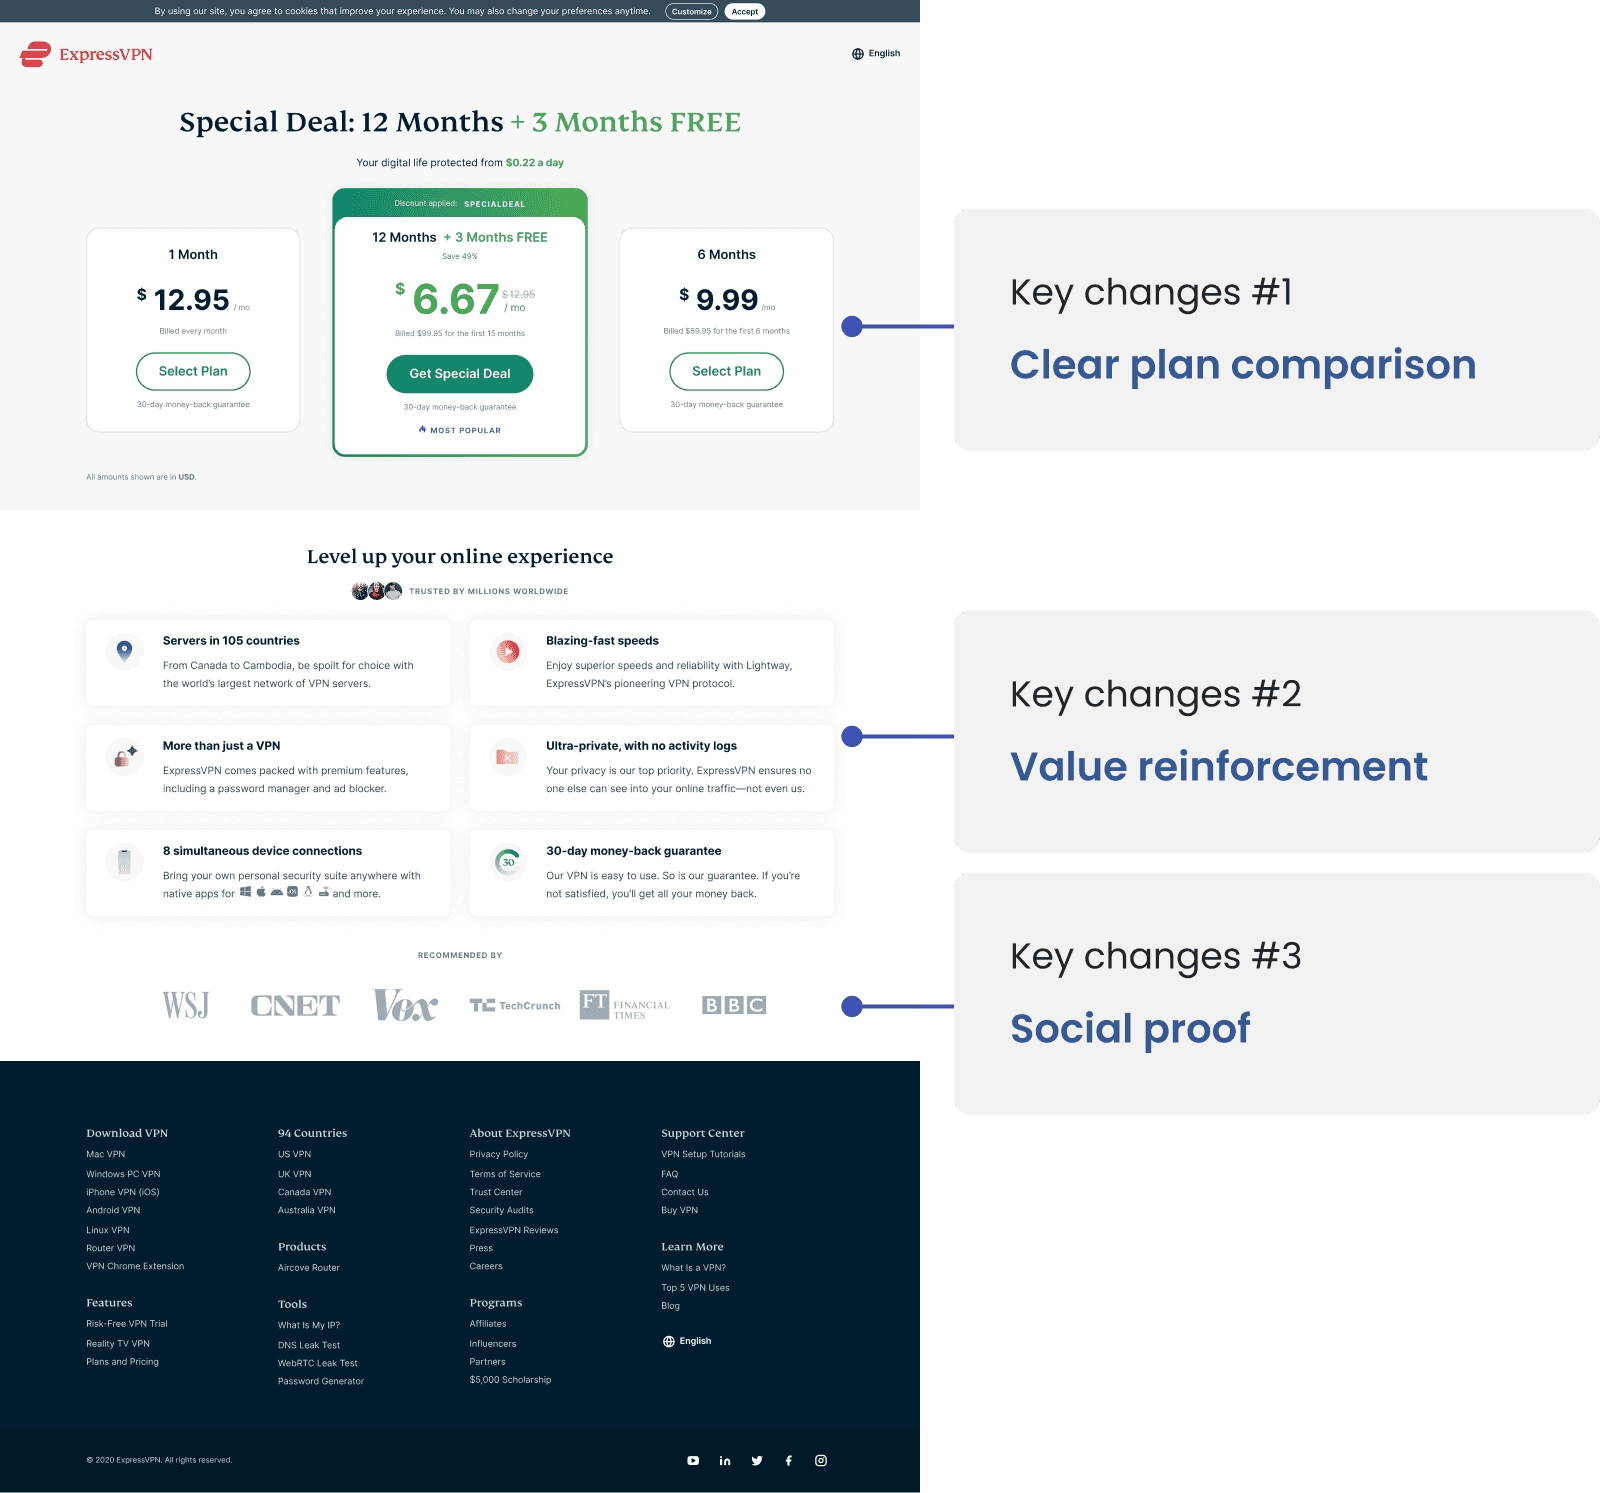Open the Risk-Free VPN Trial link
The image size is (1600, 1493).
(x=127, y=1324)
